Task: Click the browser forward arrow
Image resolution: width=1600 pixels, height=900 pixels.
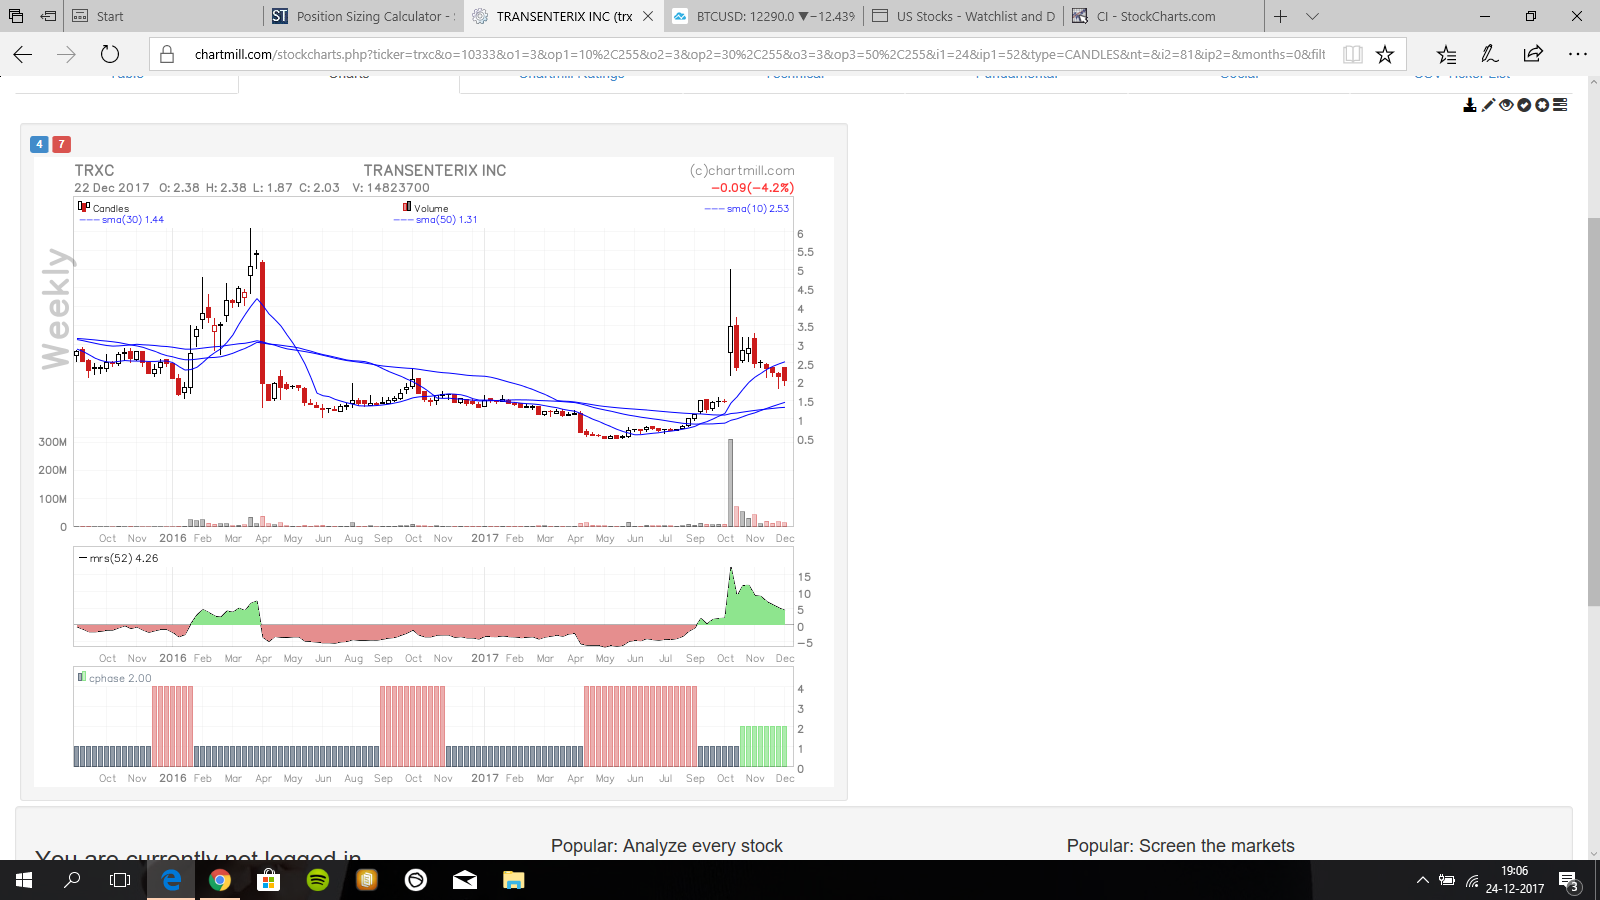Action: point(66,54)
